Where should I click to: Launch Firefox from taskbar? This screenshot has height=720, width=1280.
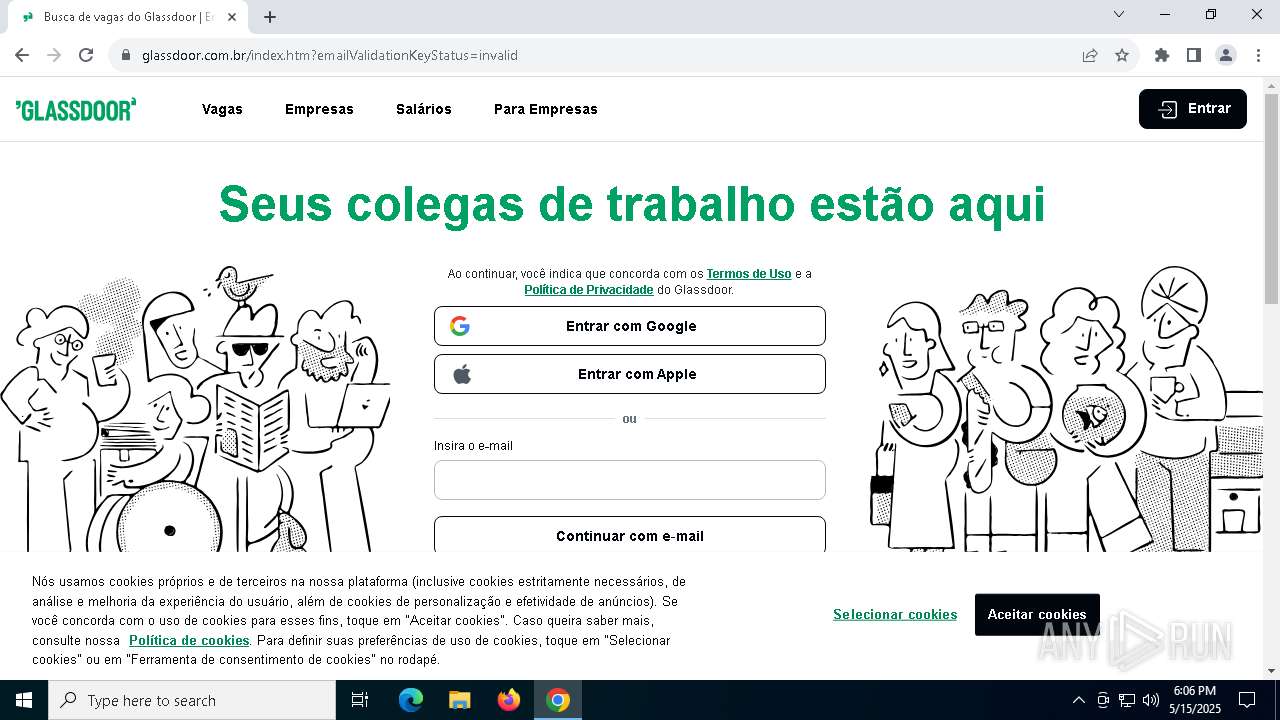[509, 700]
